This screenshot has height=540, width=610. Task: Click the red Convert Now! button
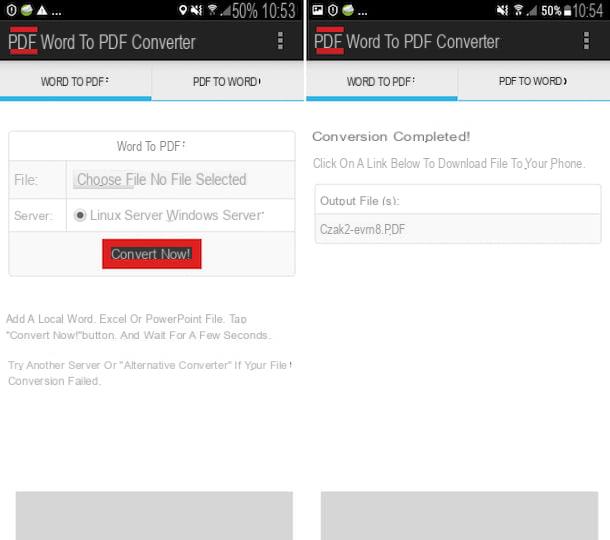152,254
